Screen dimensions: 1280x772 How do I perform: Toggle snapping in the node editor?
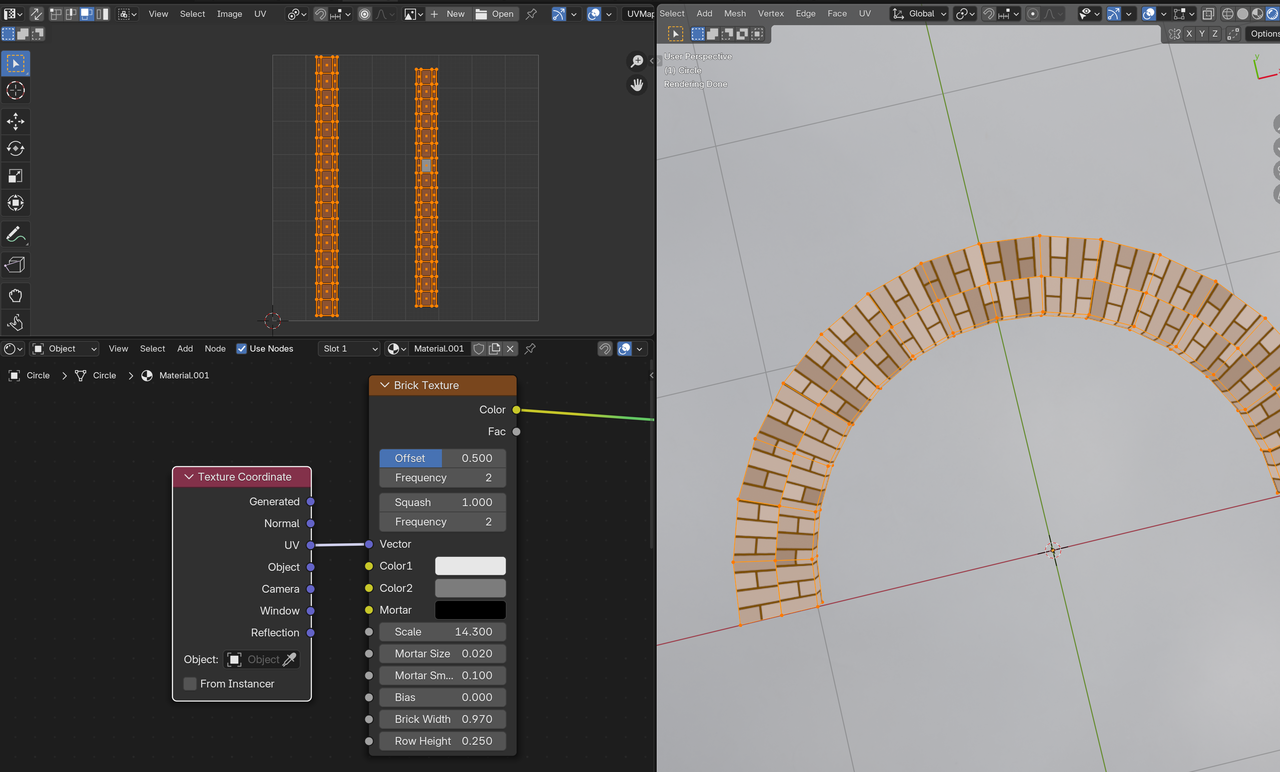pyautogui.click(x=605, y=349)
